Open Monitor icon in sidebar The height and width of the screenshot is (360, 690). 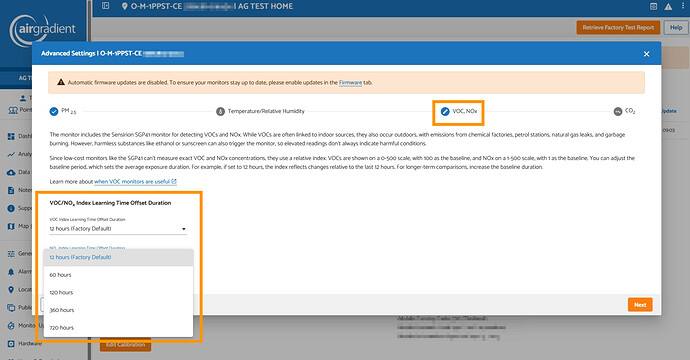11,326
